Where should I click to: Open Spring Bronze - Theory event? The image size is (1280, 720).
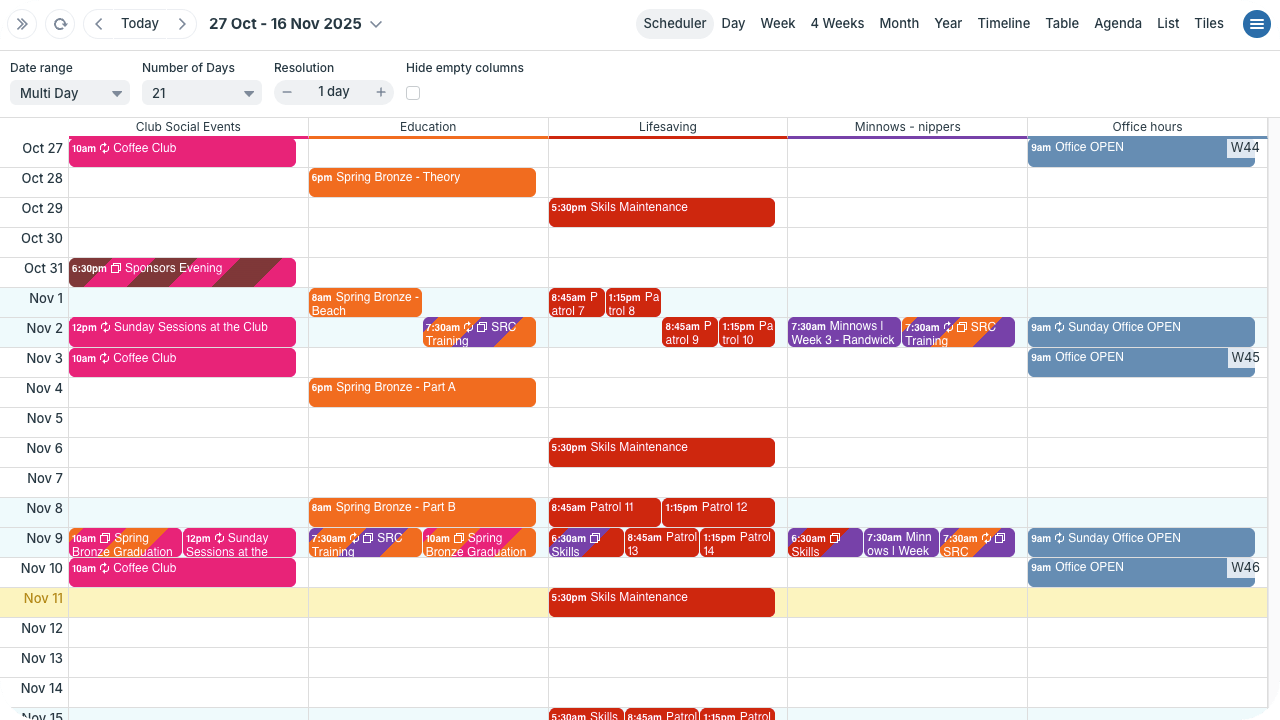422,182
